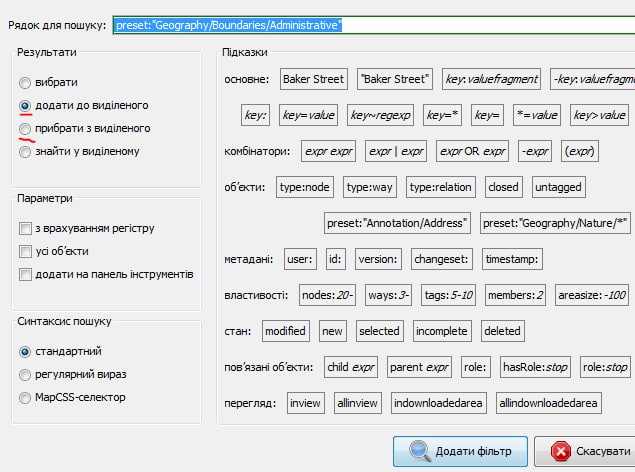Image resolution: width=635 pixels, height=472 pixels.
Task: Insert new state hint
Action: 332,331
